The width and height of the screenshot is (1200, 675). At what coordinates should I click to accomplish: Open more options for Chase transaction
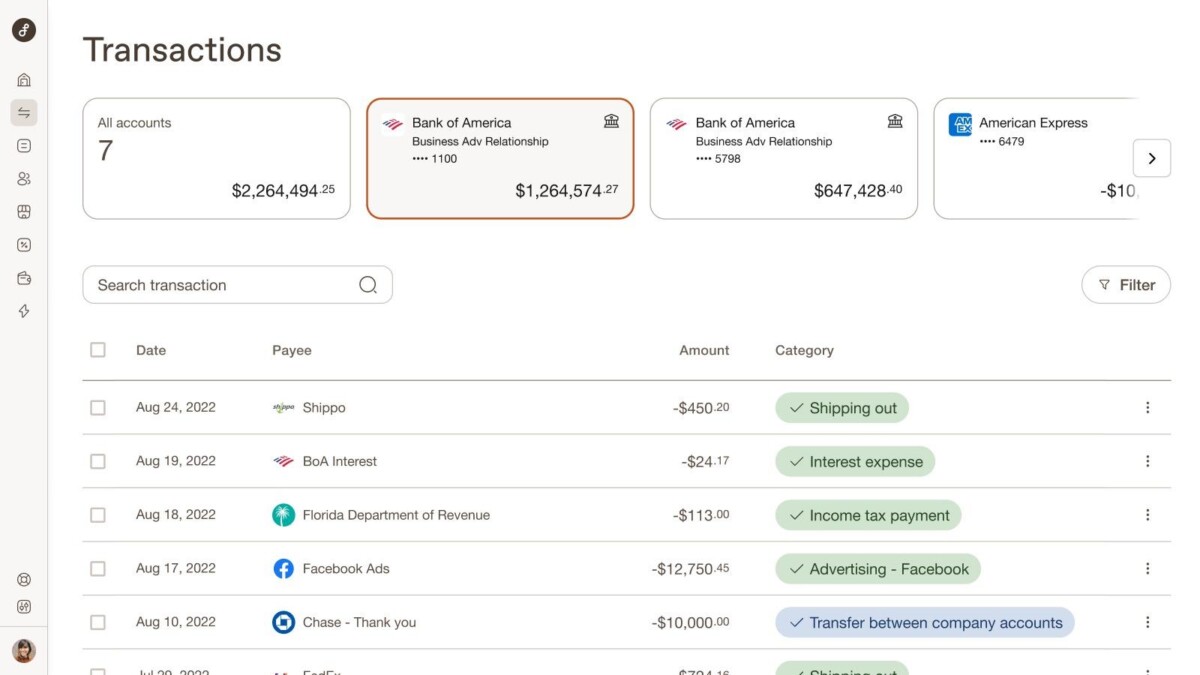point(1147,622)
